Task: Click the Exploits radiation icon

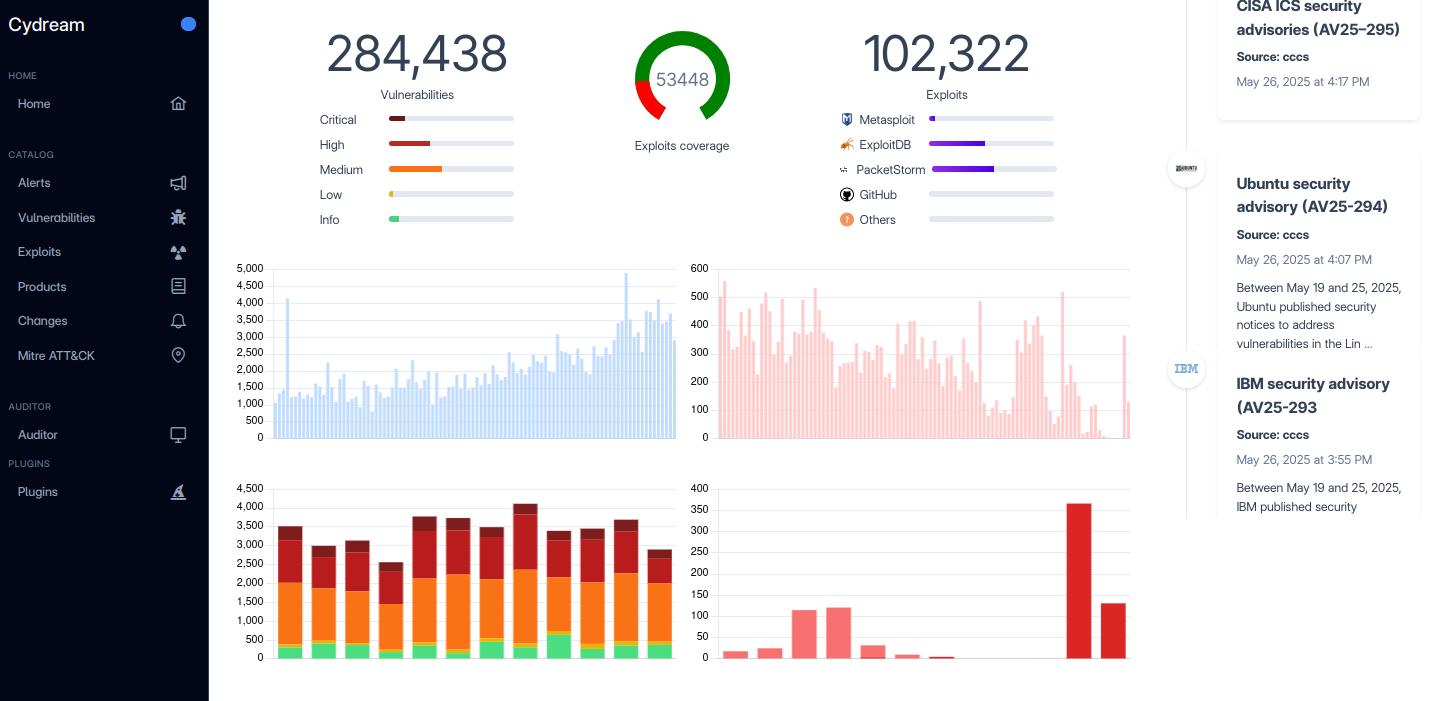Action: (178, 252)
